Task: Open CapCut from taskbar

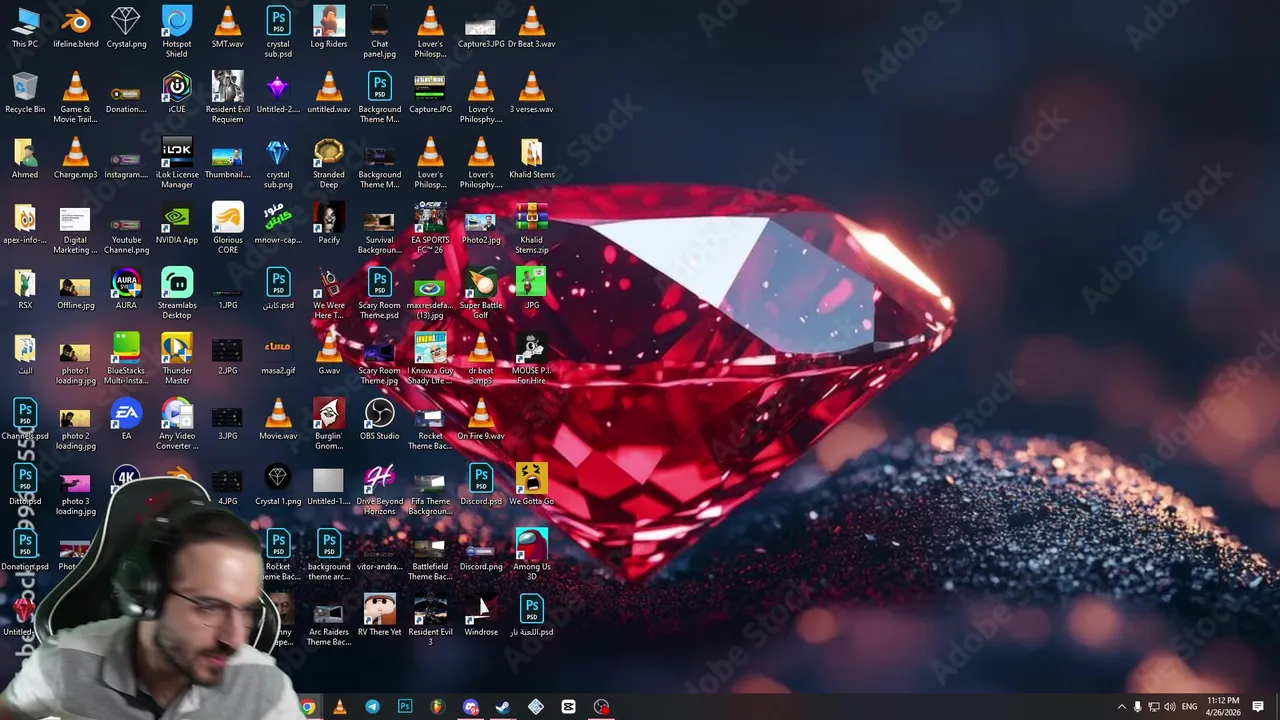Action: coord(568,707)
